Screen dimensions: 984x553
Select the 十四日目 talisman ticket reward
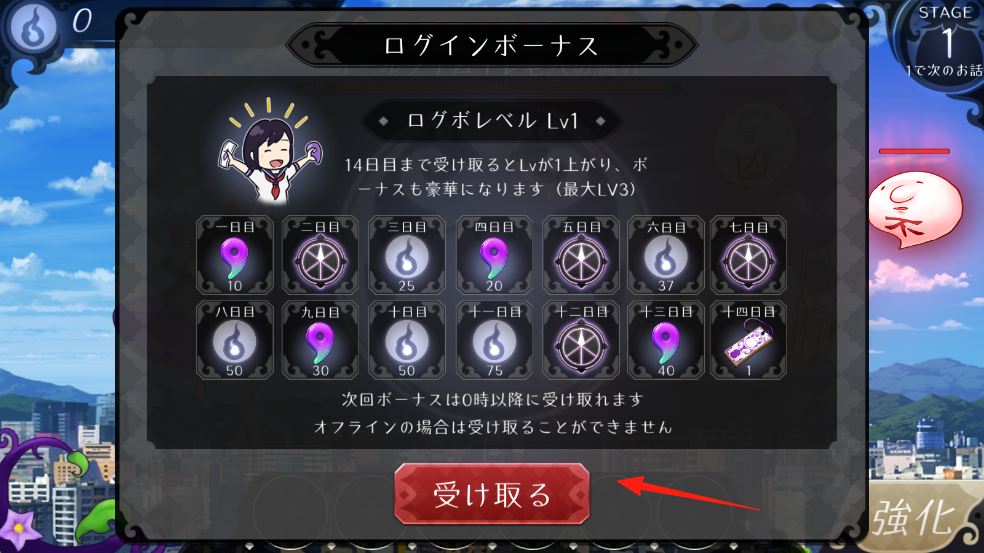[748, 340]
